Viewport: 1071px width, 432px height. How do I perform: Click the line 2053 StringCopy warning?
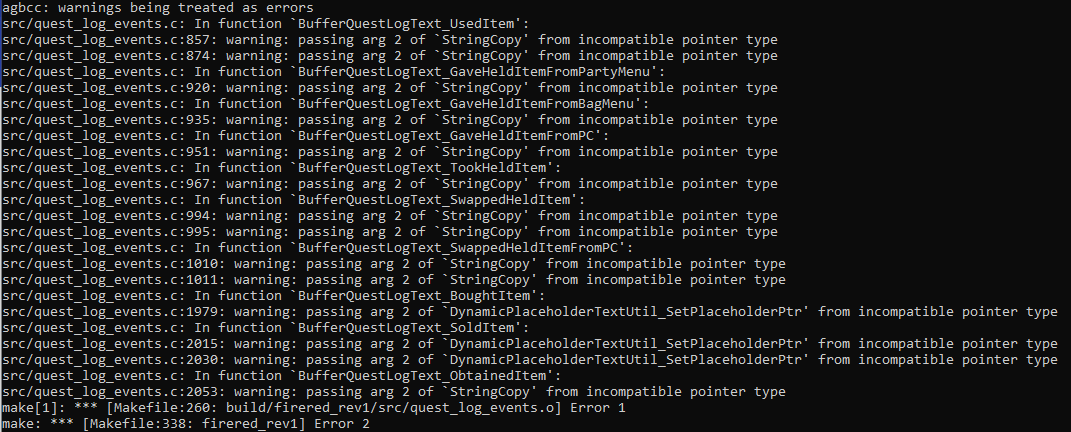(x=394, y=392)
